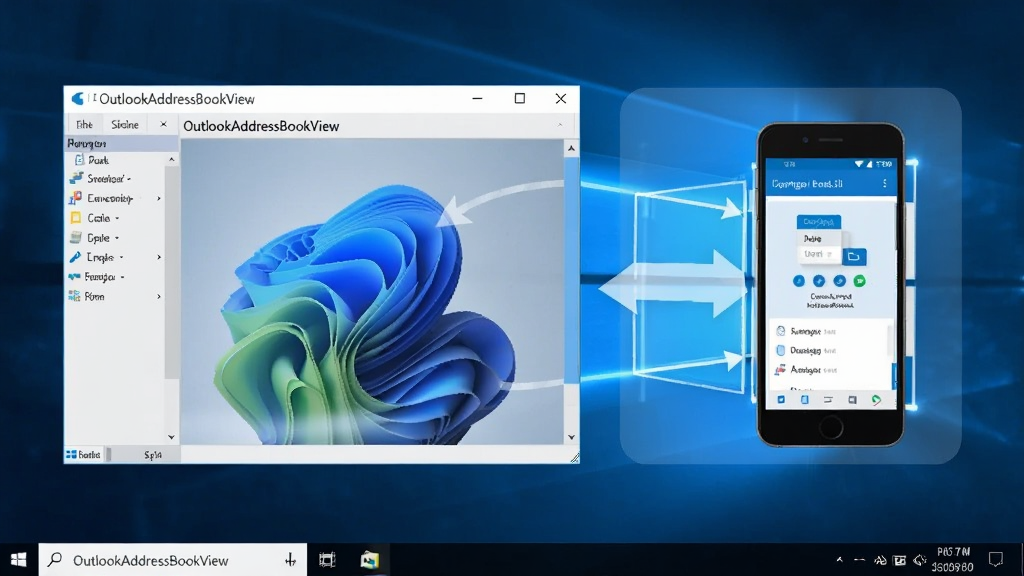This screenshot has height=576, width=1024.
Task: Click the main pane scroll-up arrow
Action: [x=571, y=148]
